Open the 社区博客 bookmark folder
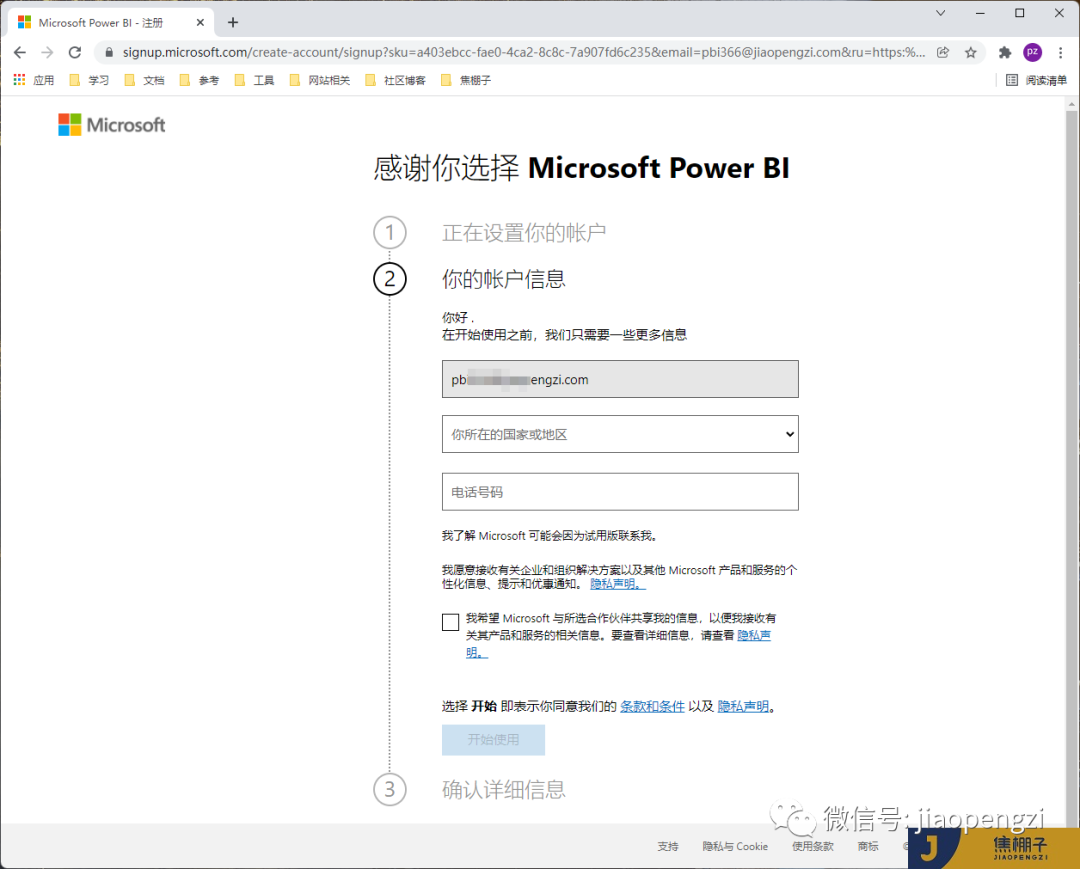 pyautogui.click(x=396, y=81)
